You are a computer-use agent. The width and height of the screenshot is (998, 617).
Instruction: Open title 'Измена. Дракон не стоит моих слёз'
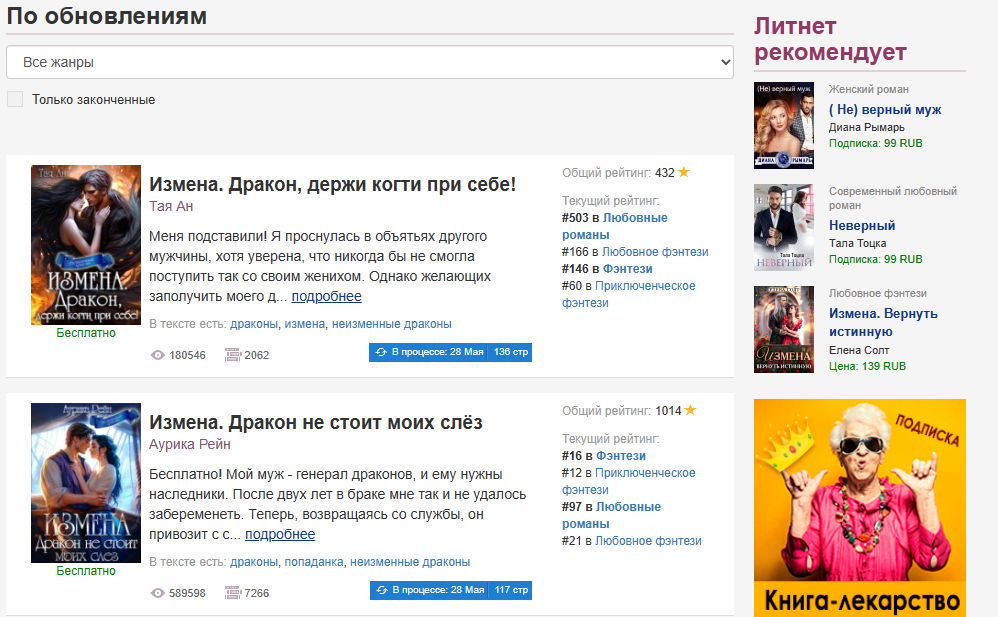coord(315,422)
